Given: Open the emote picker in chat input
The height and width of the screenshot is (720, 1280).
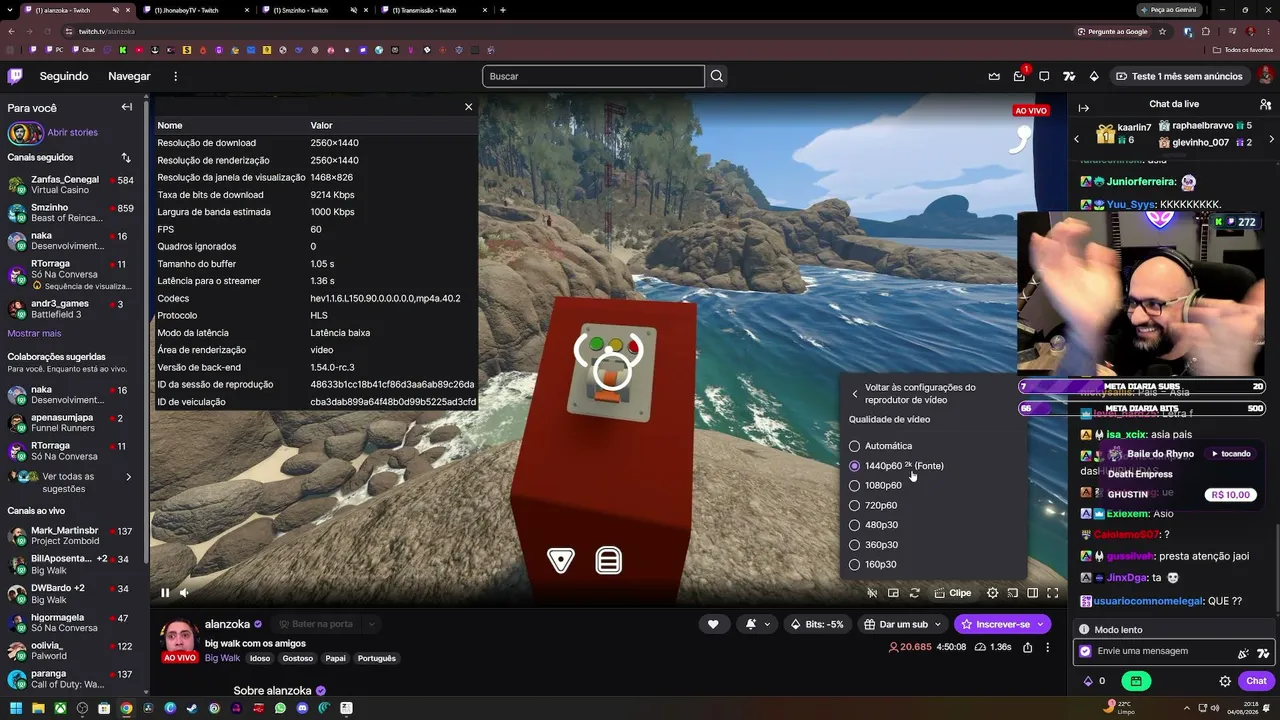Looking at the screenshot, I should pyautogui.click(x=1263, y=652).
